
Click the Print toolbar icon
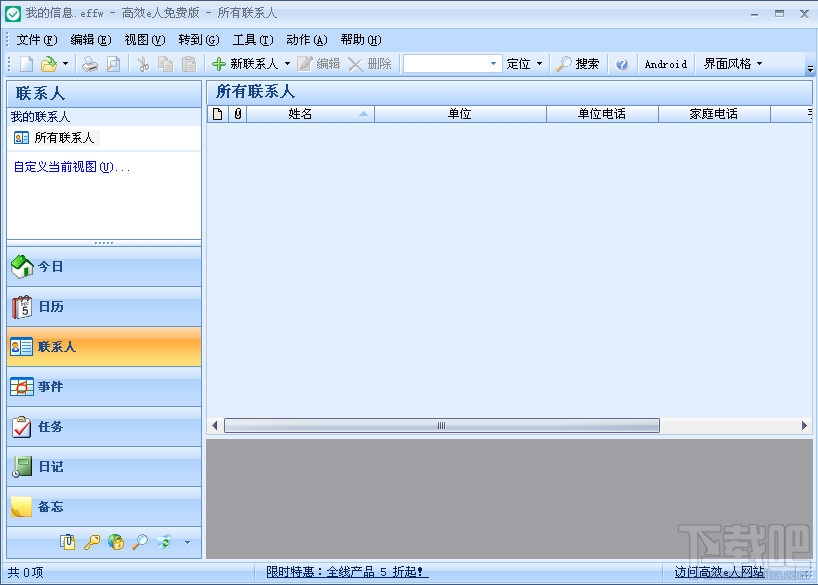pos(90,63)
